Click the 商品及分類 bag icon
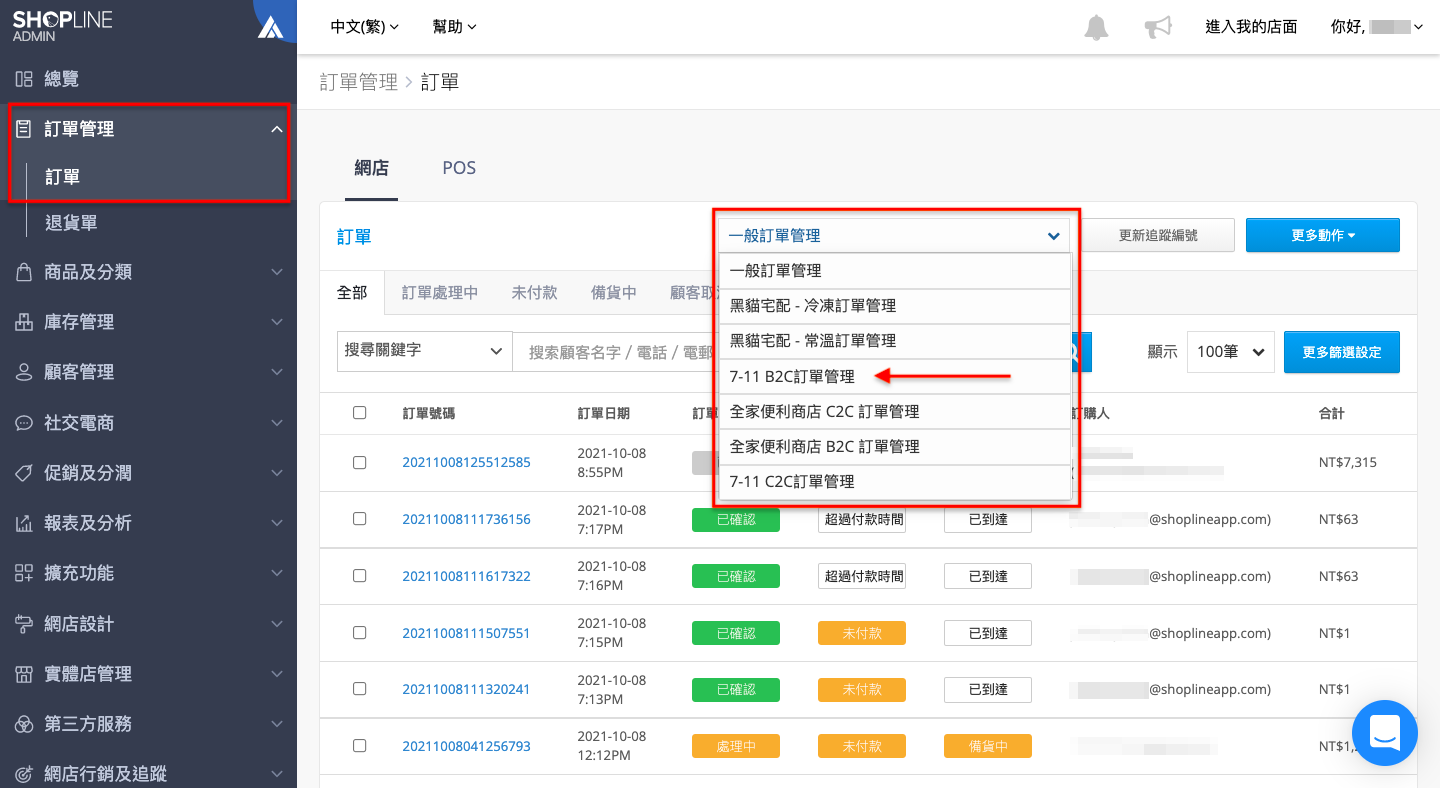The height and width of the screenshot is (788, 1440). (x=24, y=272)
